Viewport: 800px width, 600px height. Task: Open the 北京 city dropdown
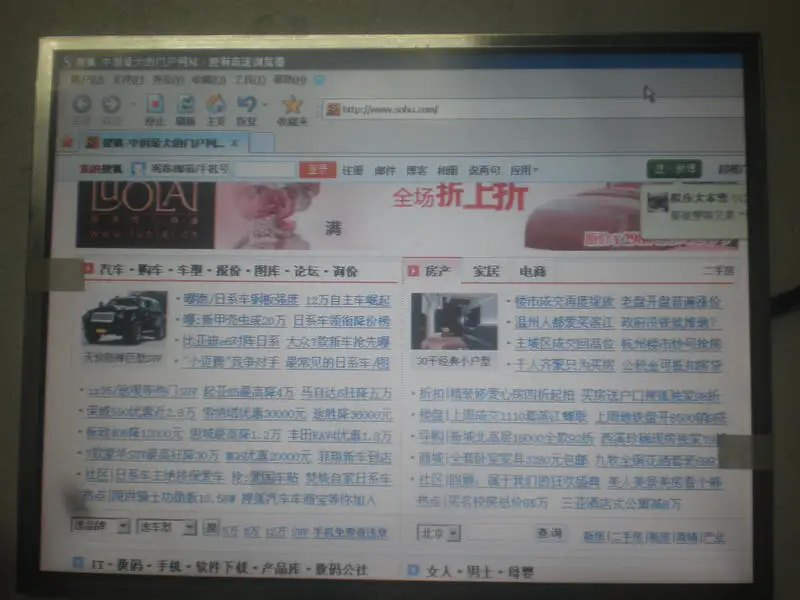(439, 534)
